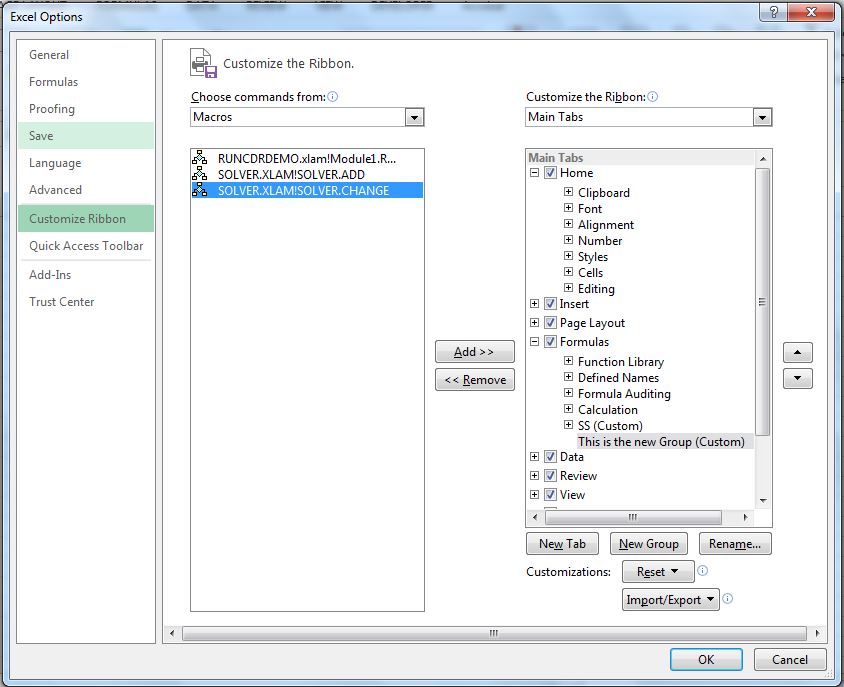Click the Cancel button
The height and width of the screenshot is (687, 844).
[790, 660]
